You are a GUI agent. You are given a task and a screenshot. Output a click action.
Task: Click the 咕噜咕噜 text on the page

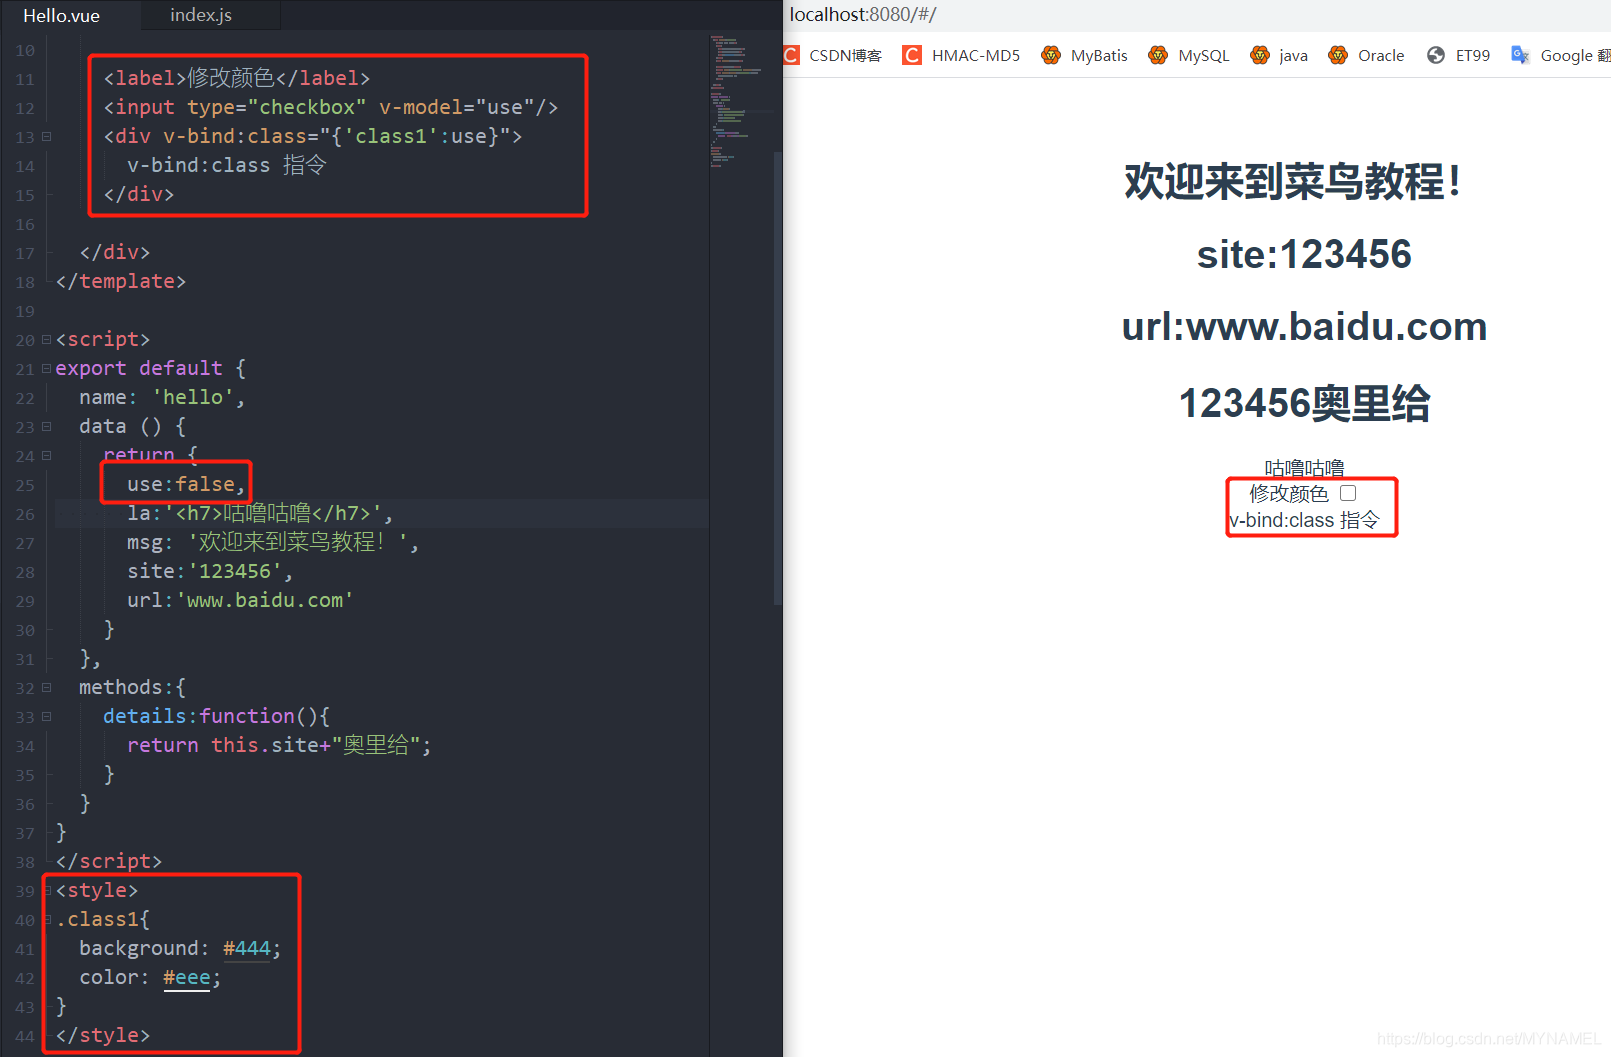pos(1304,468)
